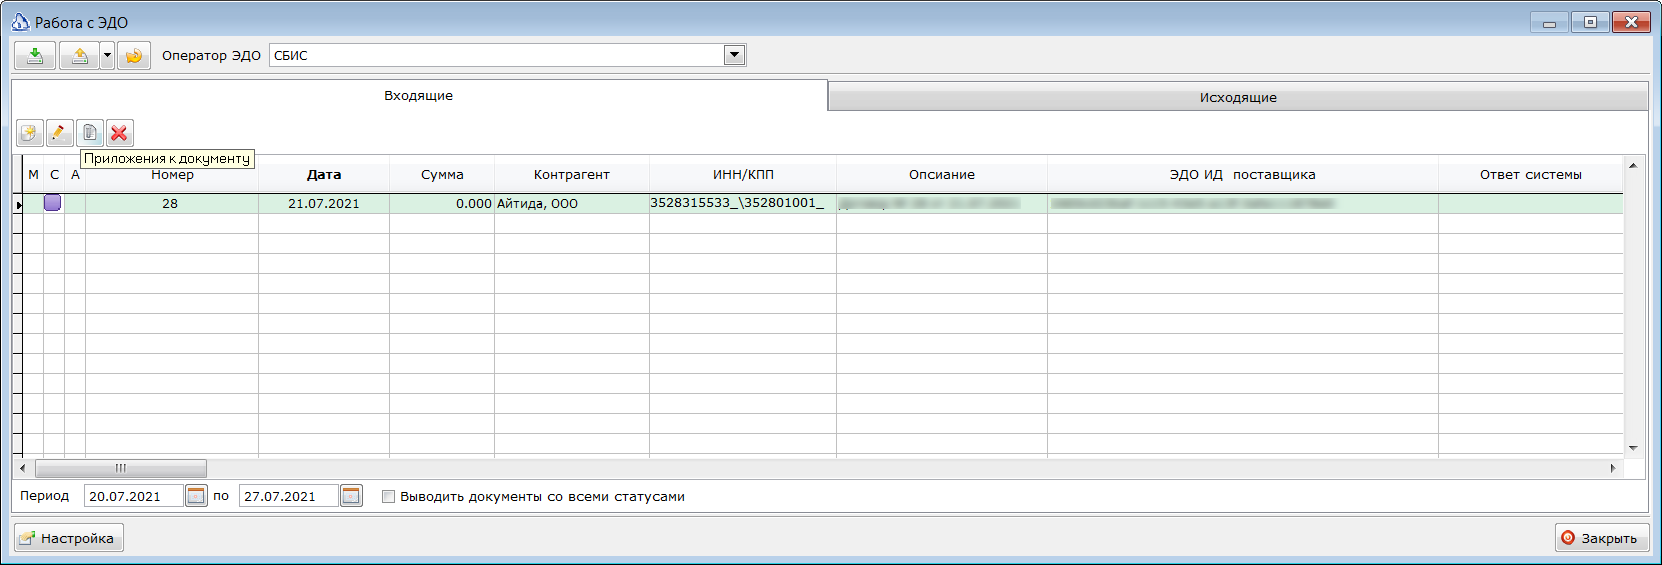Enable Выводить документы со всеми статусами checkbox

(x=388, y=496)
